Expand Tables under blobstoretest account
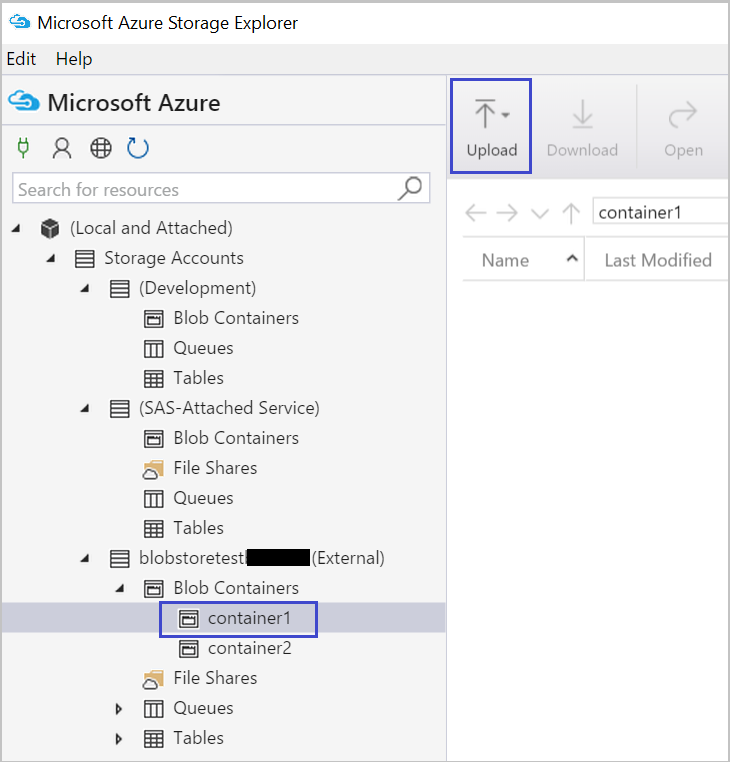Image resolution: width=730 pixels, height=762 pixels. point(119,739)
